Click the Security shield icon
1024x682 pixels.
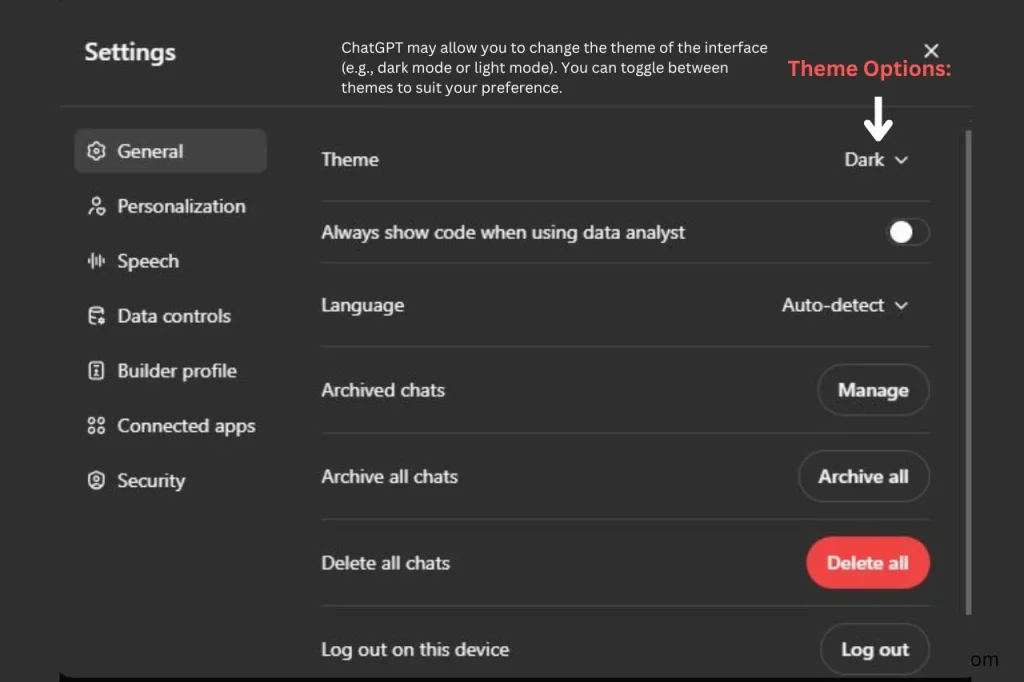tap(96, 481)
